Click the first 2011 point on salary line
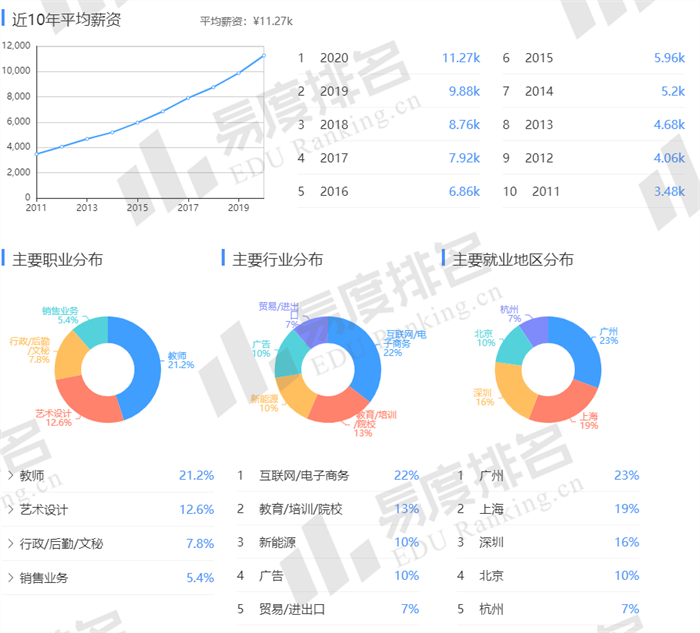 [x=36, y=153]
